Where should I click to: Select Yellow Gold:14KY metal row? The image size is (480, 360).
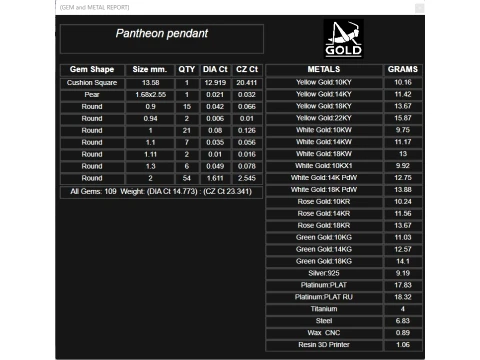click(344, 95)
